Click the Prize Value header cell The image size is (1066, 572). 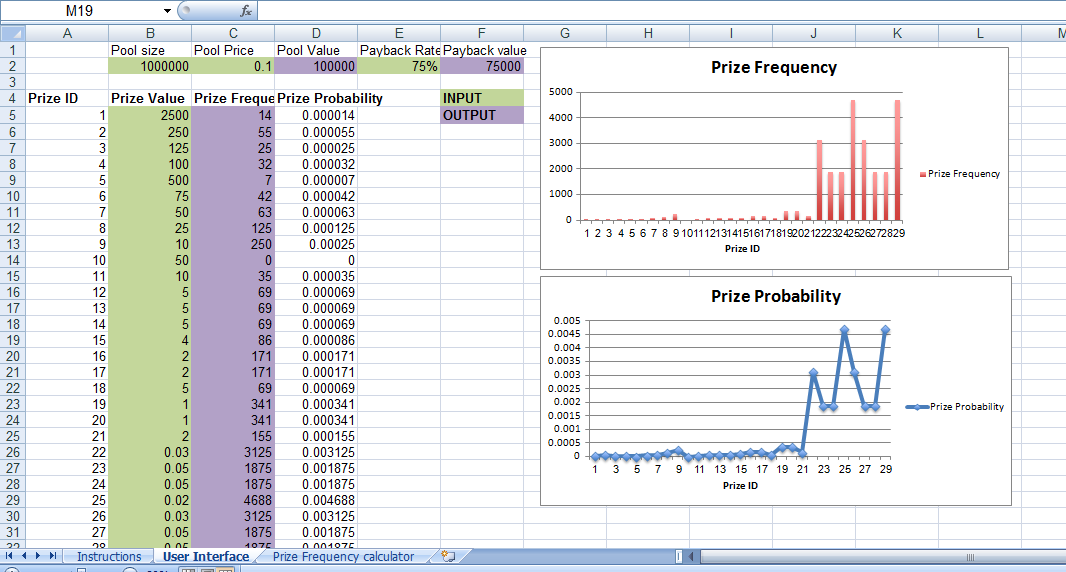coord(150,98)
